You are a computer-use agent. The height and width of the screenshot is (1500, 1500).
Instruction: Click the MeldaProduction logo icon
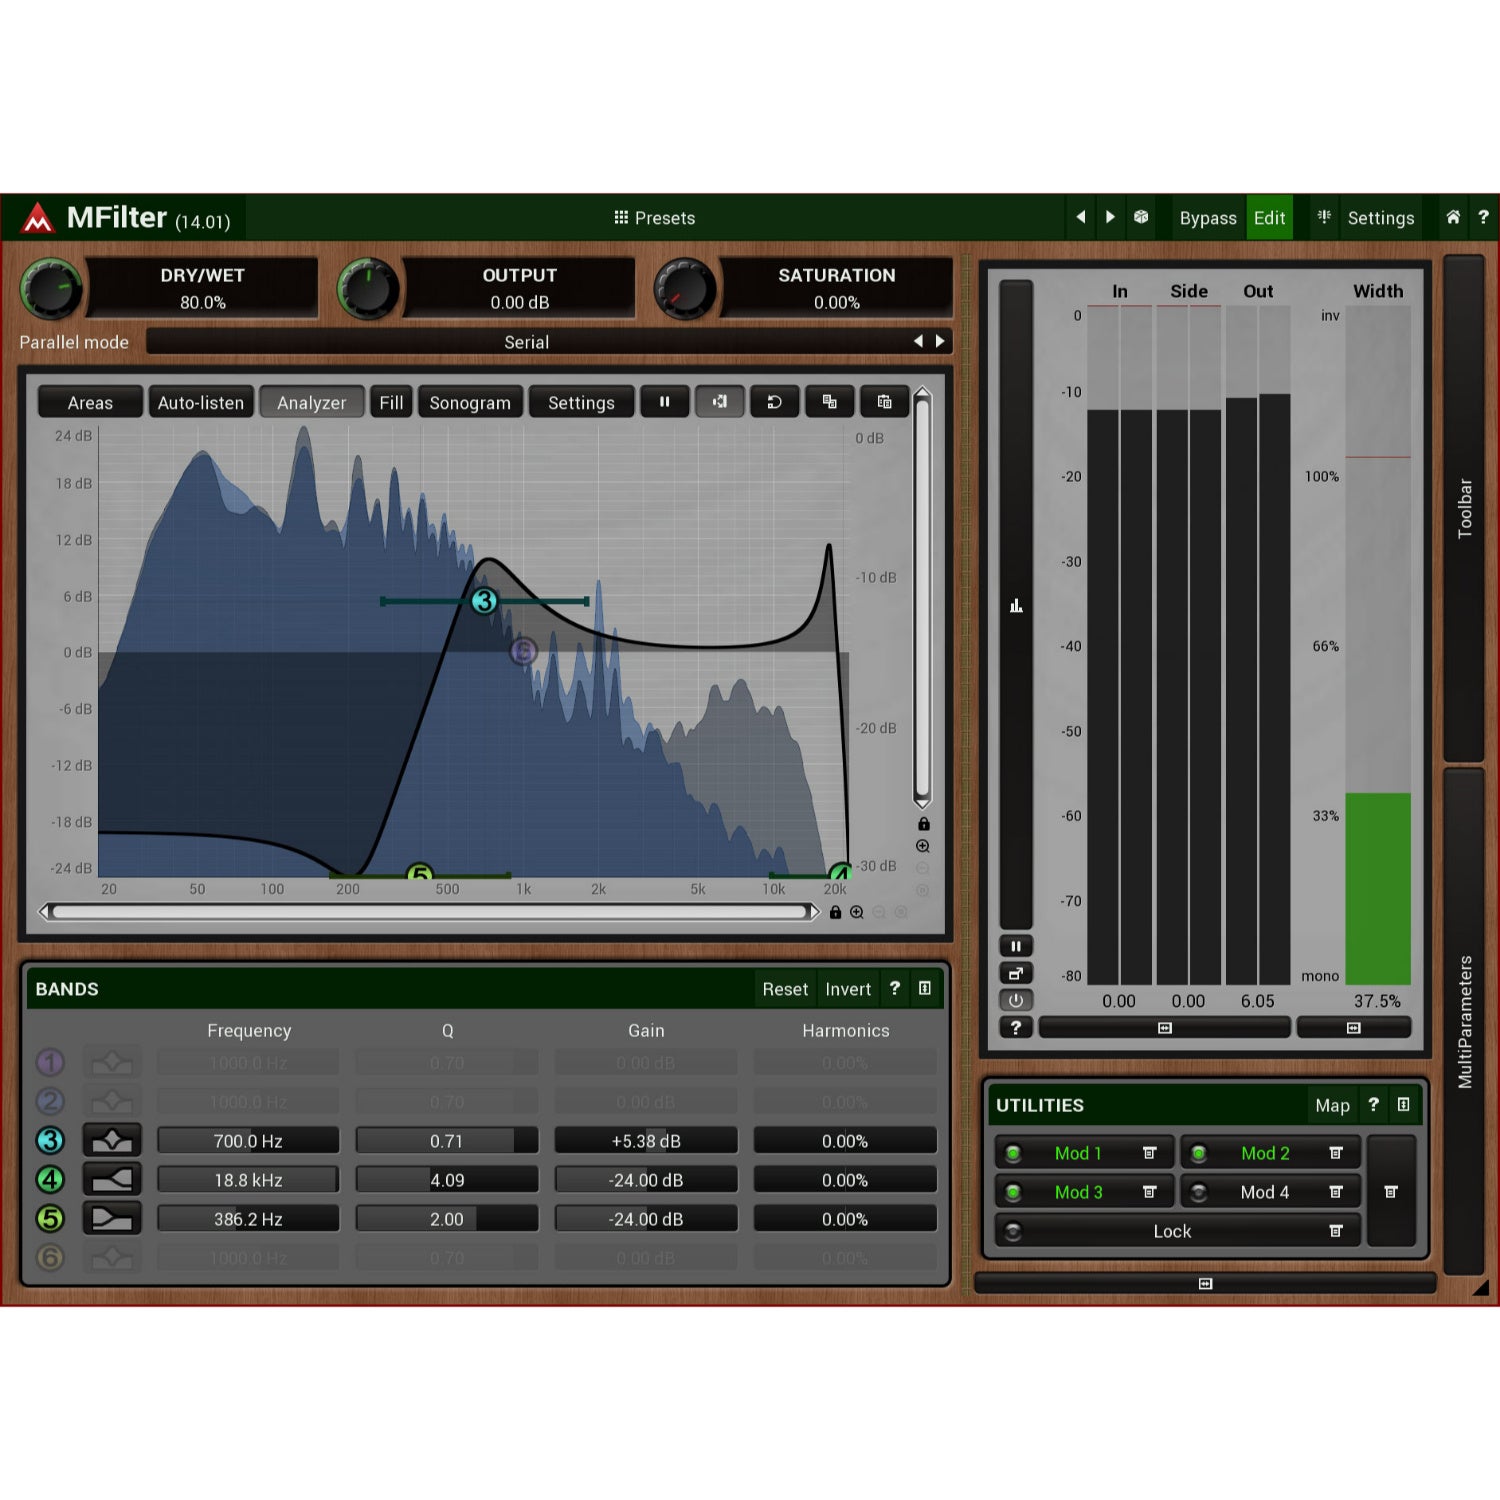coord(38,218)
